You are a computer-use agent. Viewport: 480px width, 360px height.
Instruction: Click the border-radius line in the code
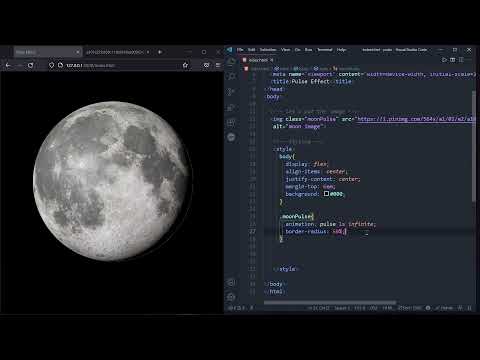click(x=315, y=231)
